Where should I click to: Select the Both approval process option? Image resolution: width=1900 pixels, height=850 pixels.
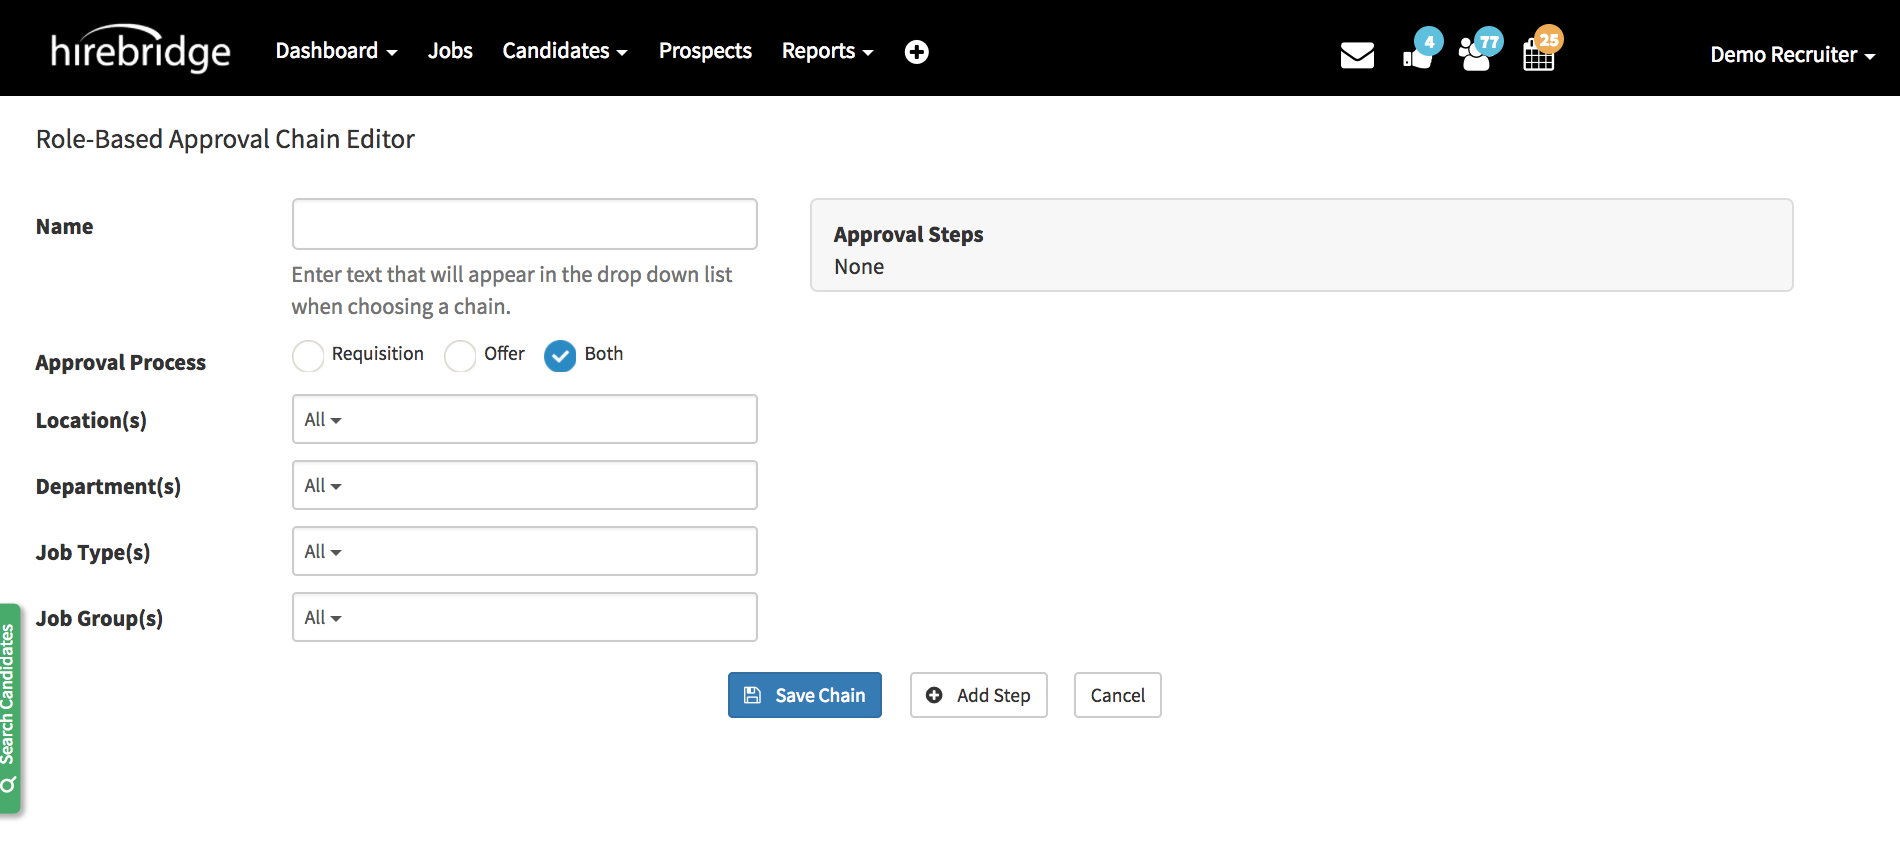(560, 356)
